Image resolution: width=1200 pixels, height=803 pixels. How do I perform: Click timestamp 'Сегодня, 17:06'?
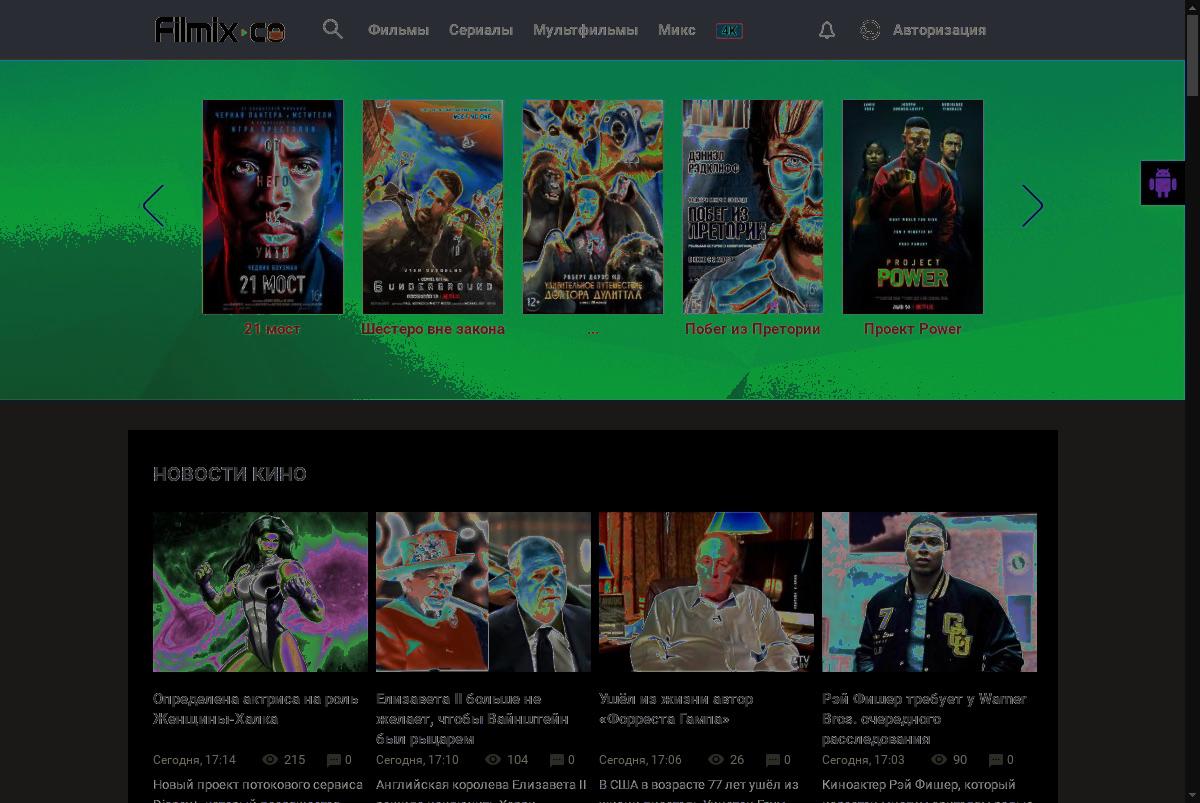pos(640,760)
